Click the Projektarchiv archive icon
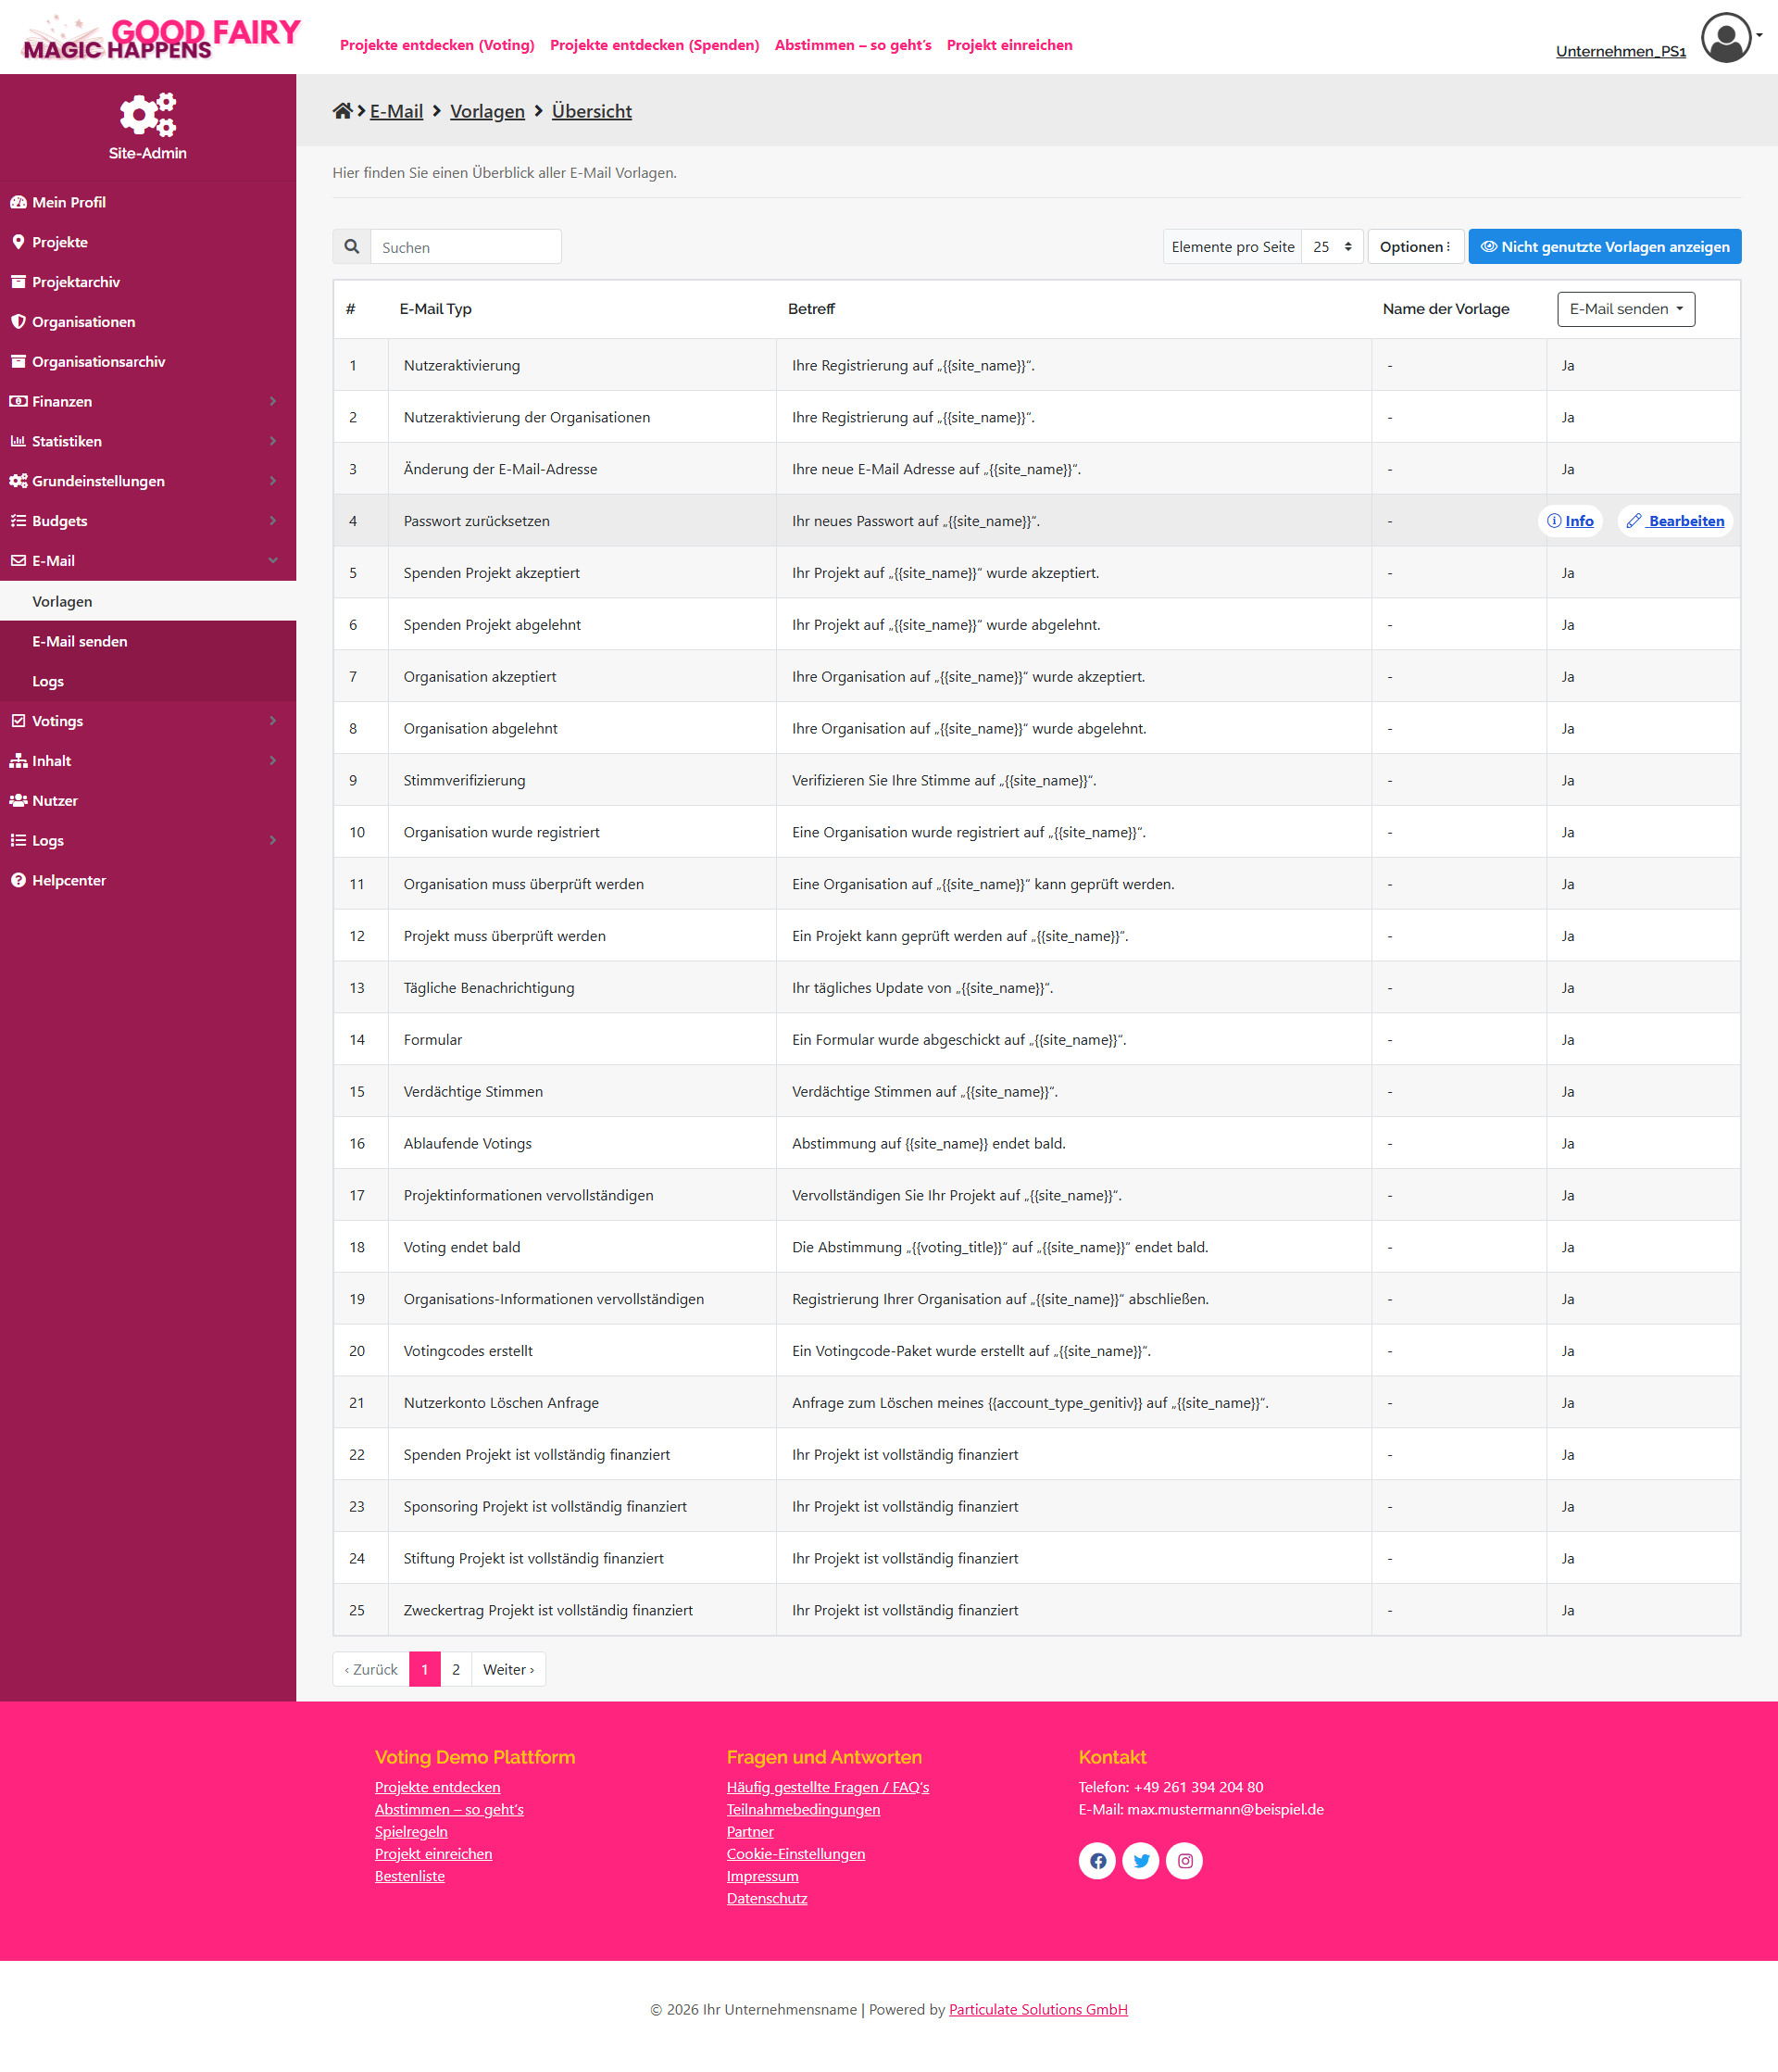 (x=18, y=282)
